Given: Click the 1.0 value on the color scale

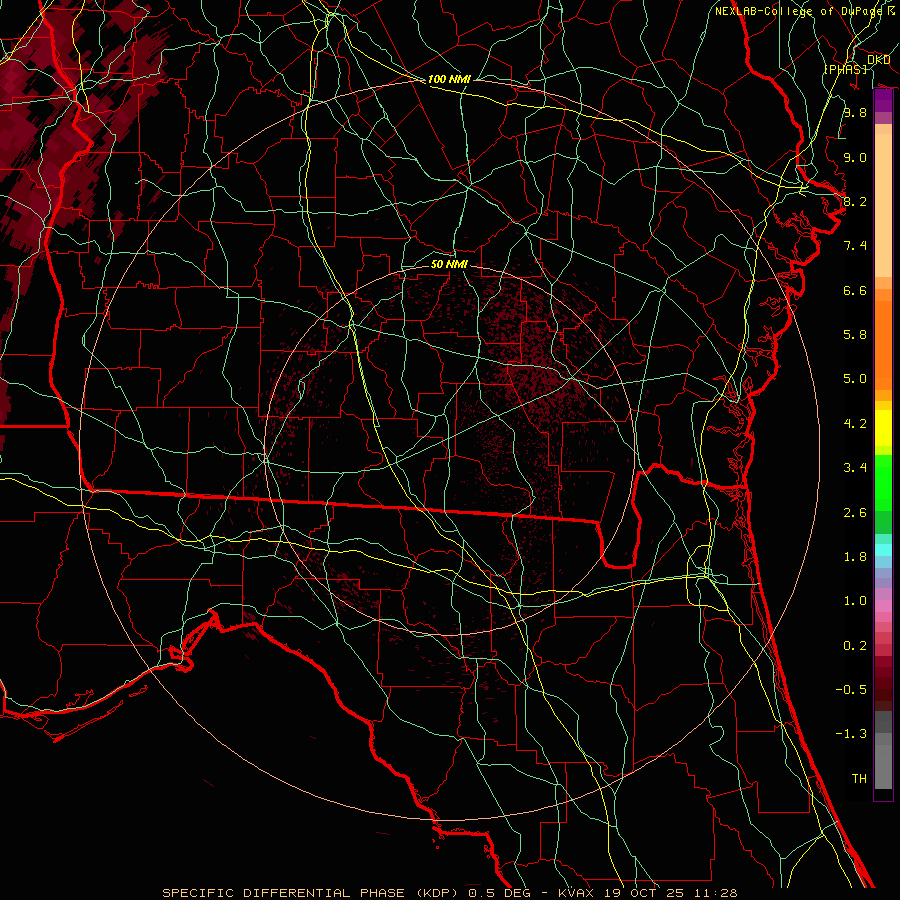Looking at the screenshot, I should click(855, 601).
